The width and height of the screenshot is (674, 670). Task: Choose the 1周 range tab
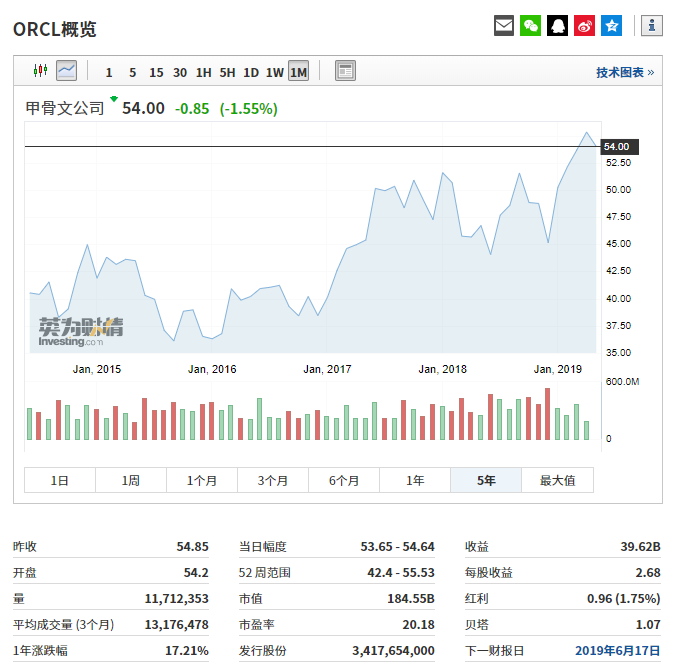[x=131, y=480]
